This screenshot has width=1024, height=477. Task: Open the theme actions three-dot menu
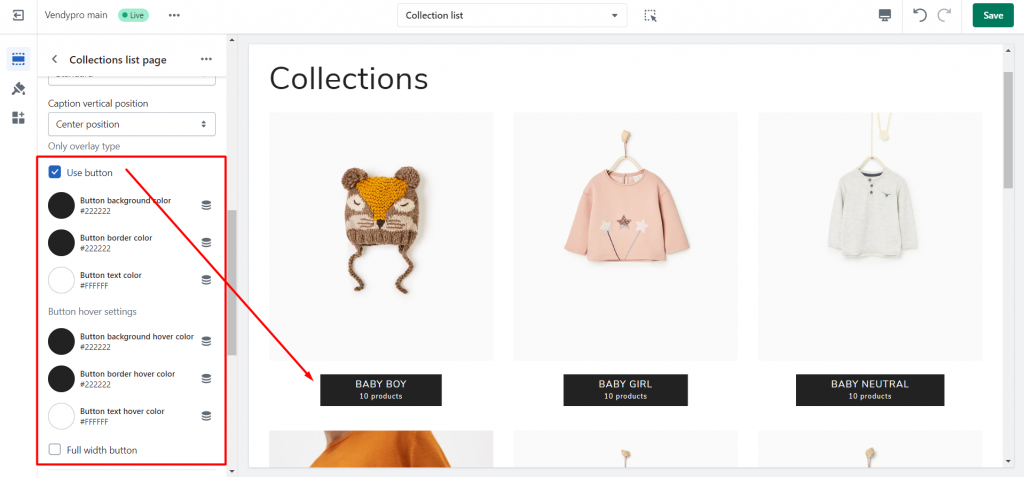(x=174, y=15)
